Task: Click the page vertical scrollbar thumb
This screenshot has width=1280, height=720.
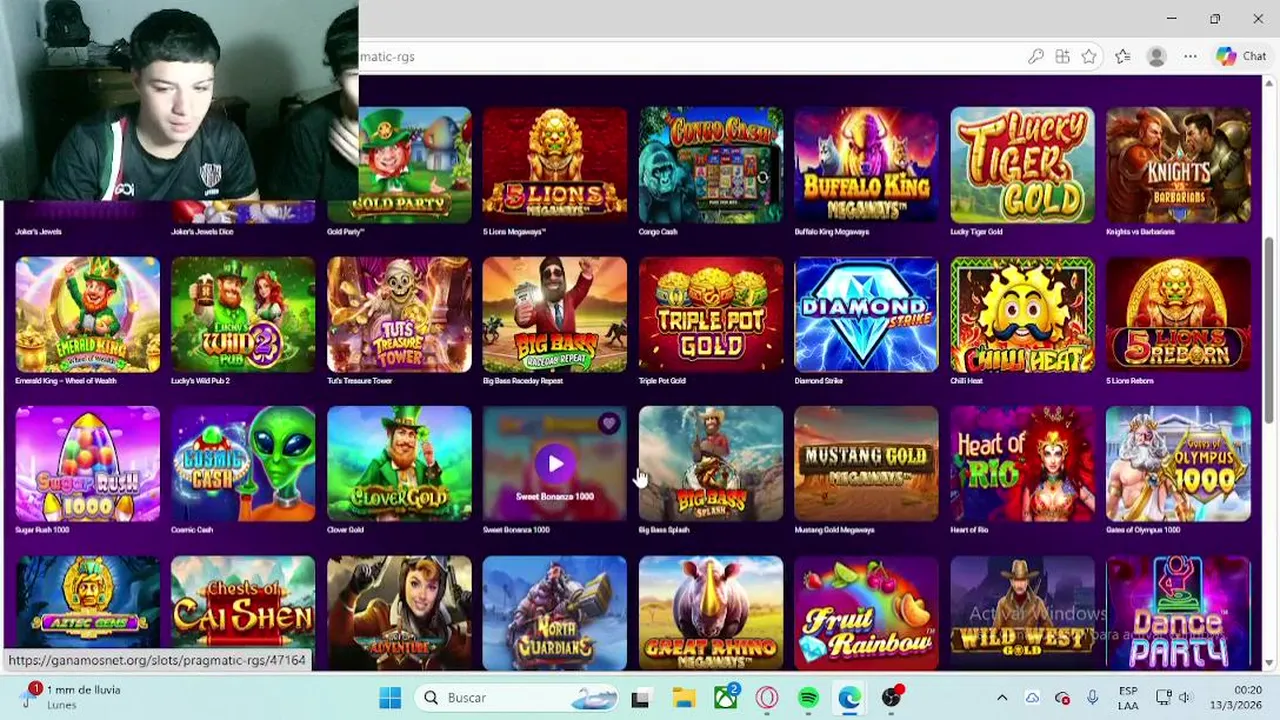Action: coord(1270,330)
